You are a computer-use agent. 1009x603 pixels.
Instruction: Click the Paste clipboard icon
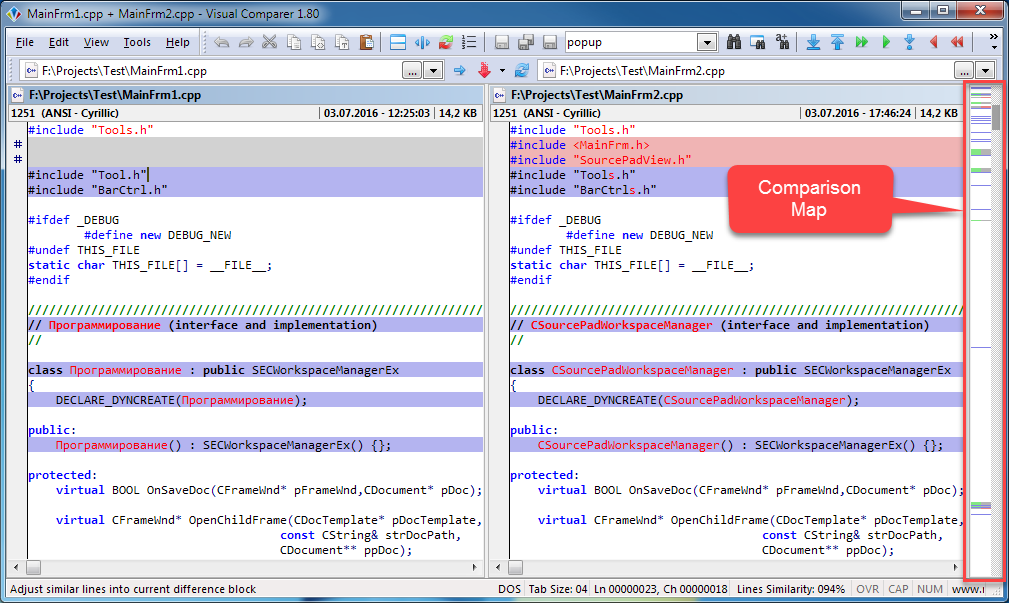click(366, 42)
